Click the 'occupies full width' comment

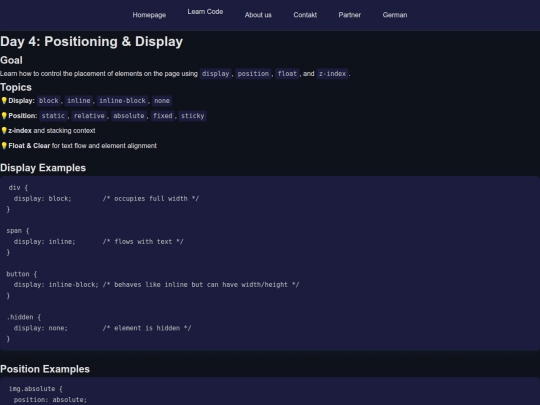(x=151, y=199)
